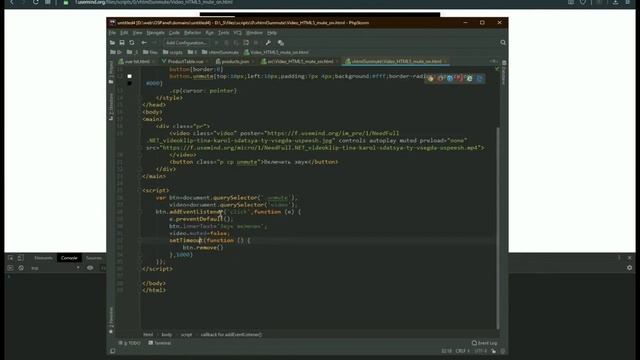Screen dimensions: 640x360
Task: Expand the scripts folder breadcrumb
Action: tap(173, 52)
